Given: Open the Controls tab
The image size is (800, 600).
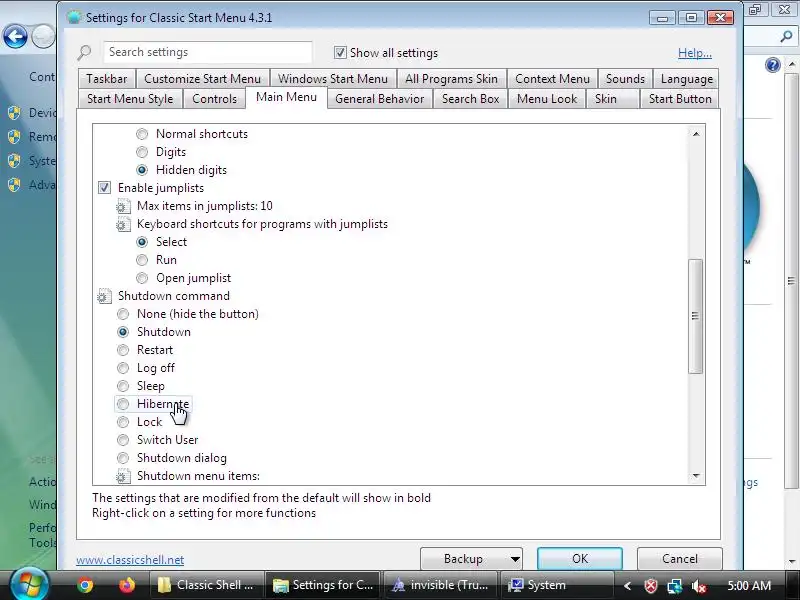Looking at the screenshot, I should click(x=214, y=99).
